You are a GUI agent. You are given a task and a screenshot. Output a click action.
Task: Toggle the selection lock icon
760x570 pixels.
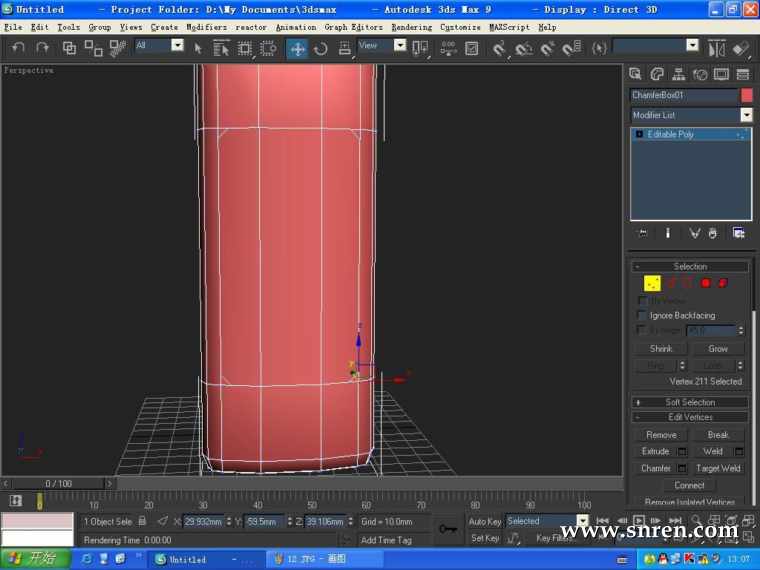pos(142,521)
